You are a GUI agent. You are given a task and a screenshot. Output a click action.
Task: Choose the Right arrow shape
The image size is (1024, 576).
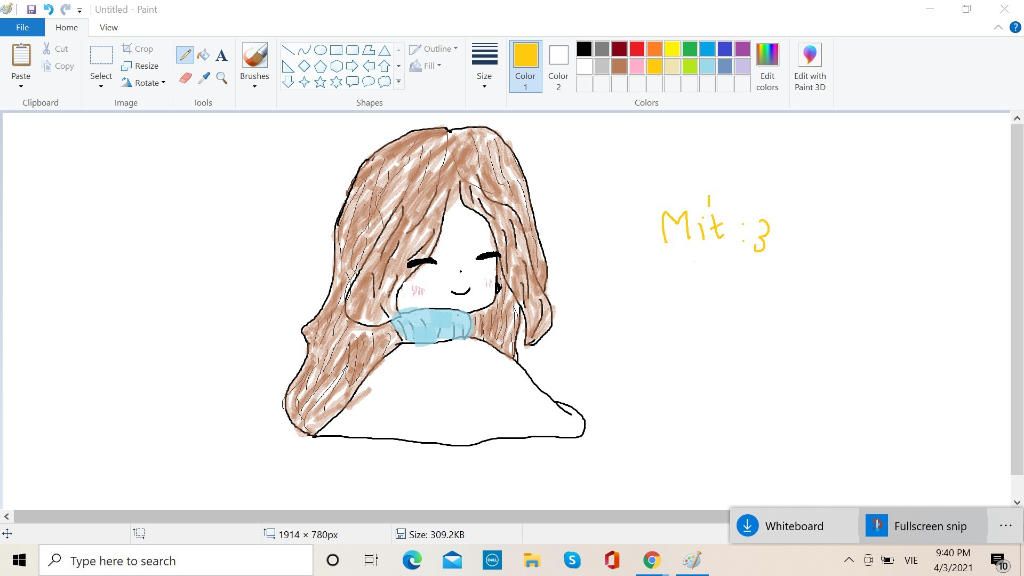pyautogui.click(x=352, y=66)
